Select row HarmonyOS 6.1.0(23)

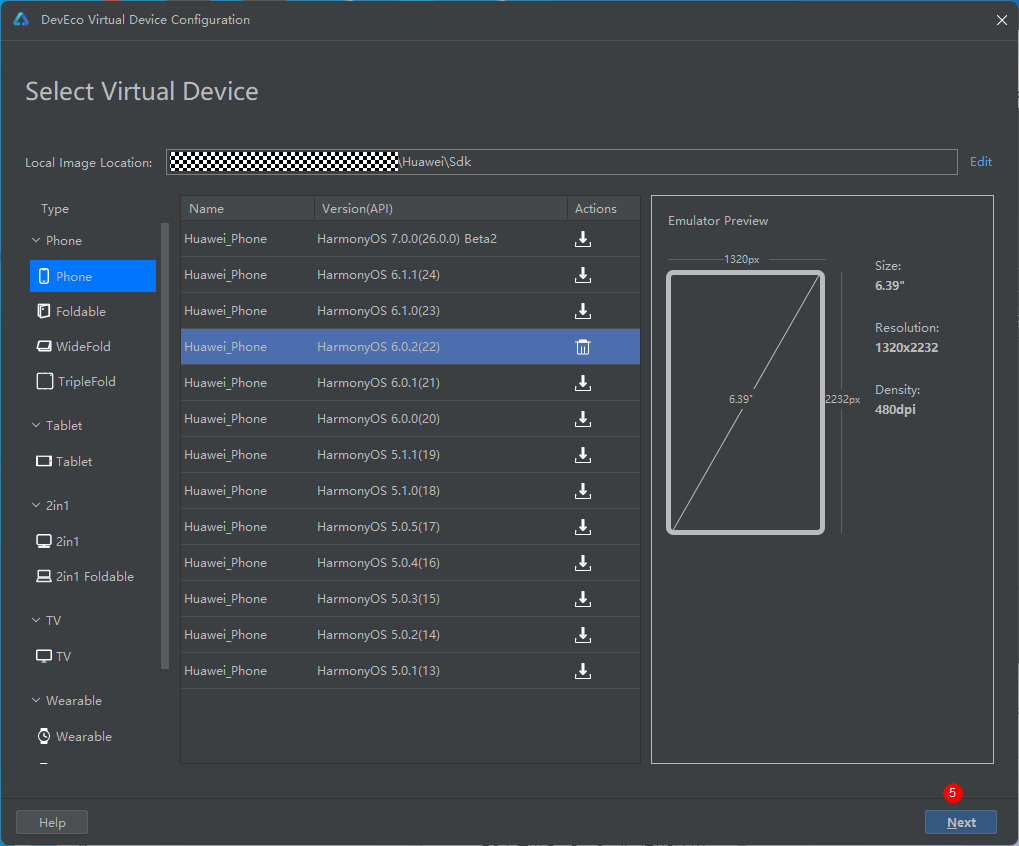click(410, 311)
